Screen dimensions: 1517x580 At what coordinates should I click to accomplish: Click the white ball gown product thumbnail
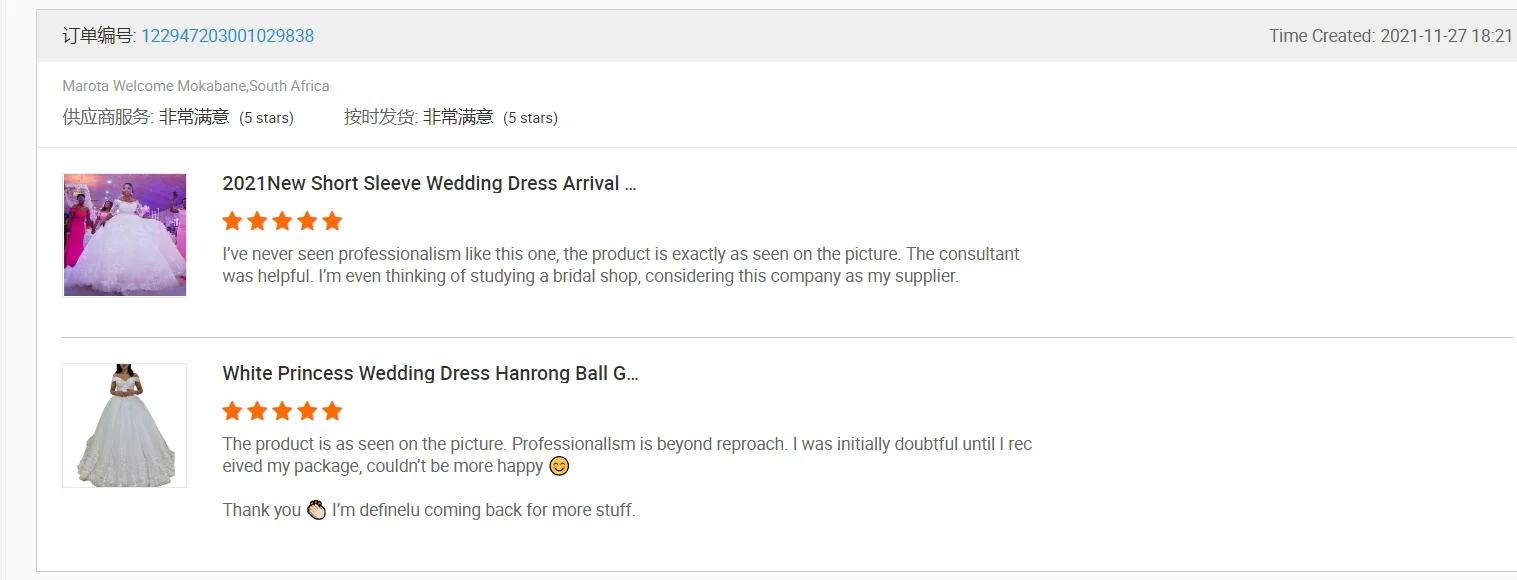[x=125, y=425]
